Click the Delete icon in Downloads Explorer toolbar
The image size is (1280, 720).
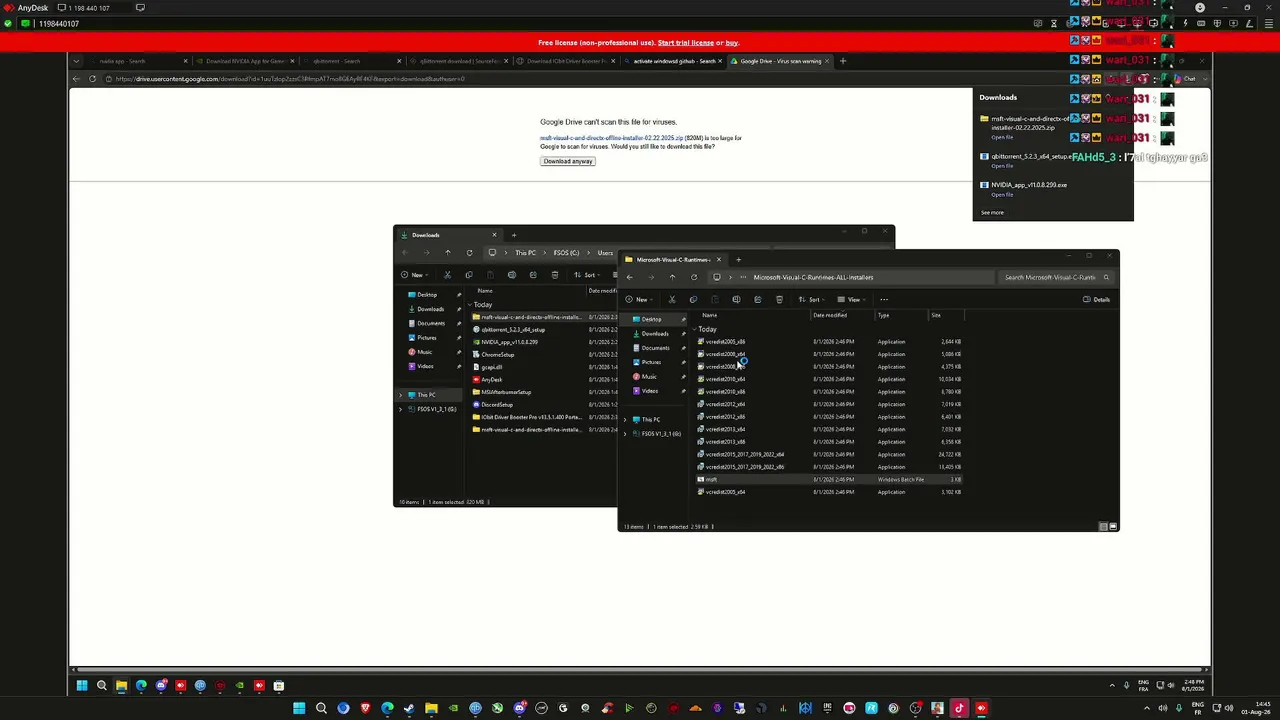(x=554, y=275)
